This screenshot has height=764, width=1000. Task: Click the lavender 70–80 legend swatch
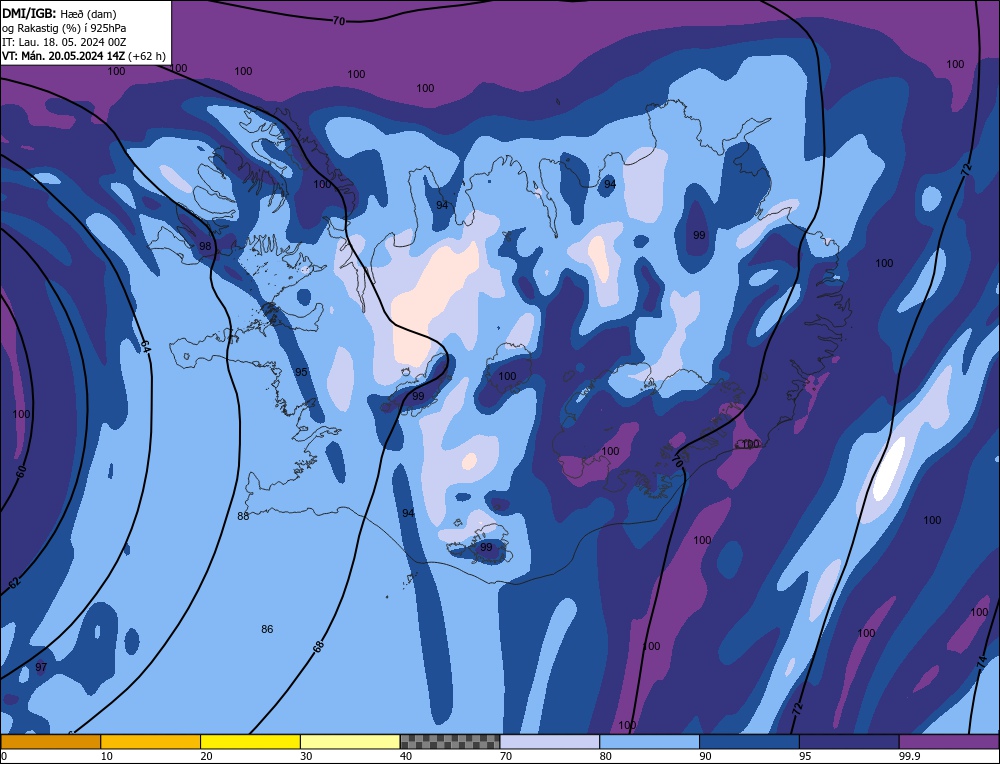pos(550,742)
